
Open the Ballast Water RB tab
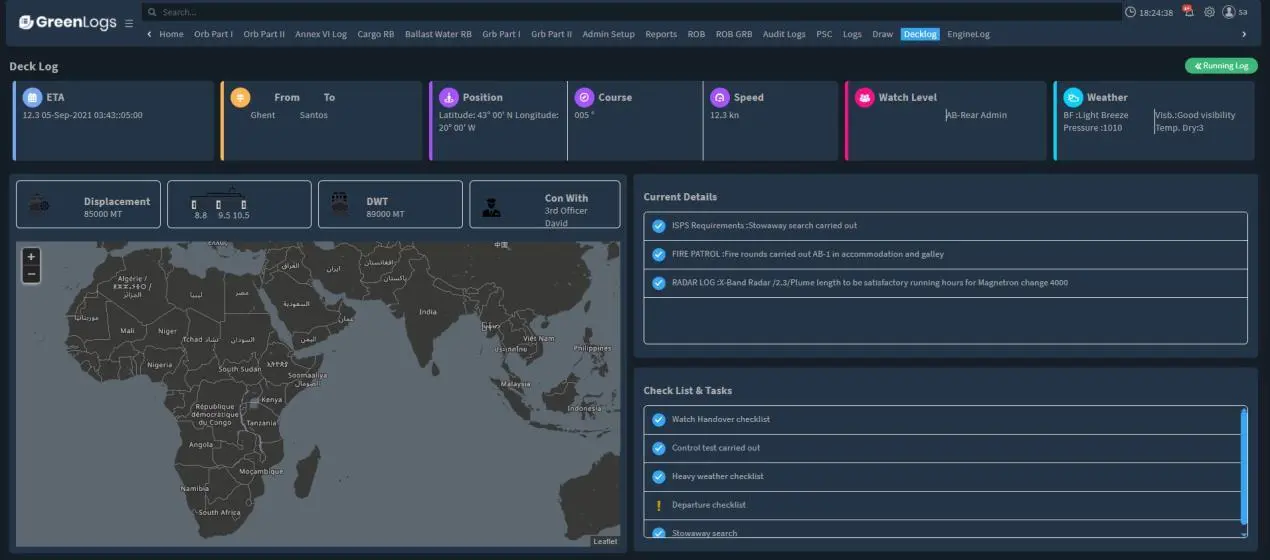(438, 34)
